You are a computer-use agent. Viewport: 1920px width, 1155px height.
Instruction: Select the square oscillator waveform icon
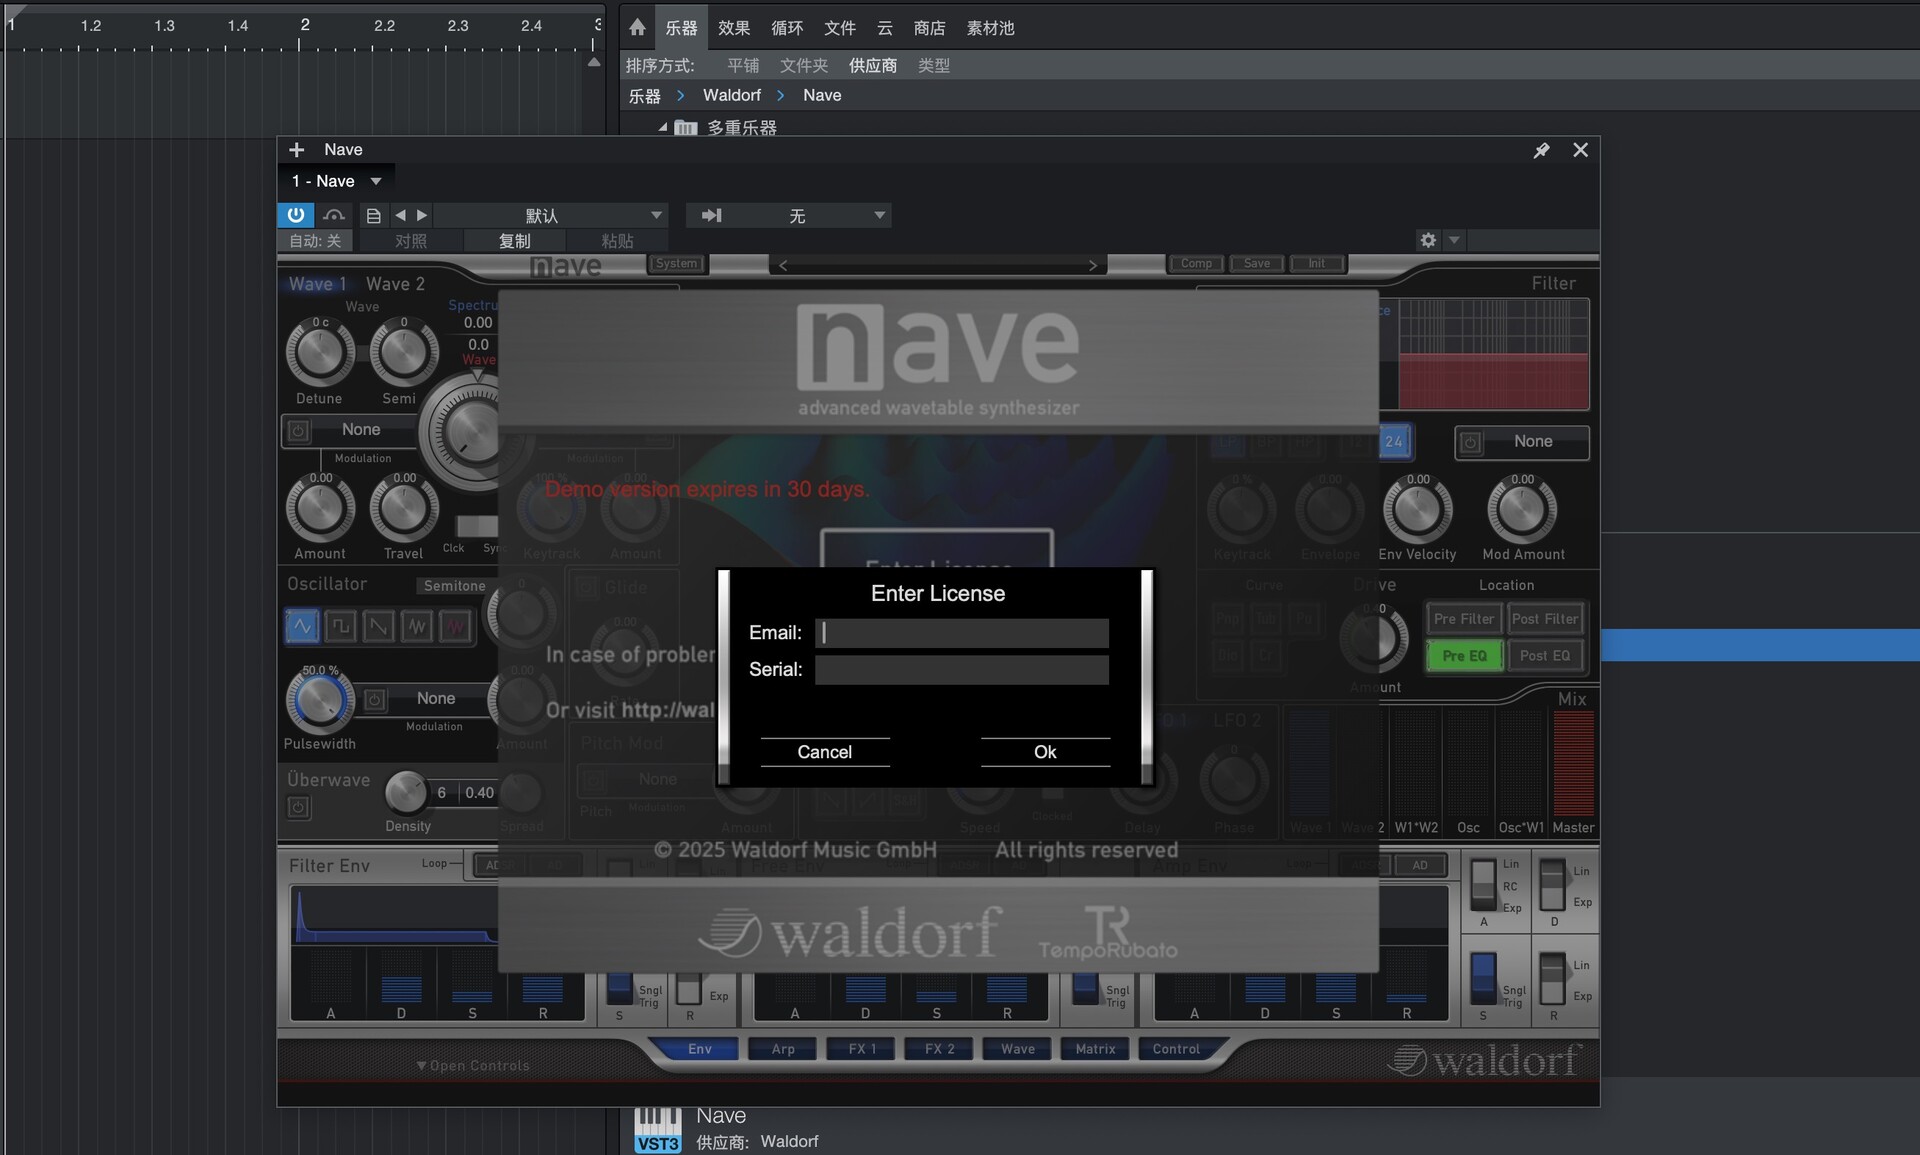[340, 627]
